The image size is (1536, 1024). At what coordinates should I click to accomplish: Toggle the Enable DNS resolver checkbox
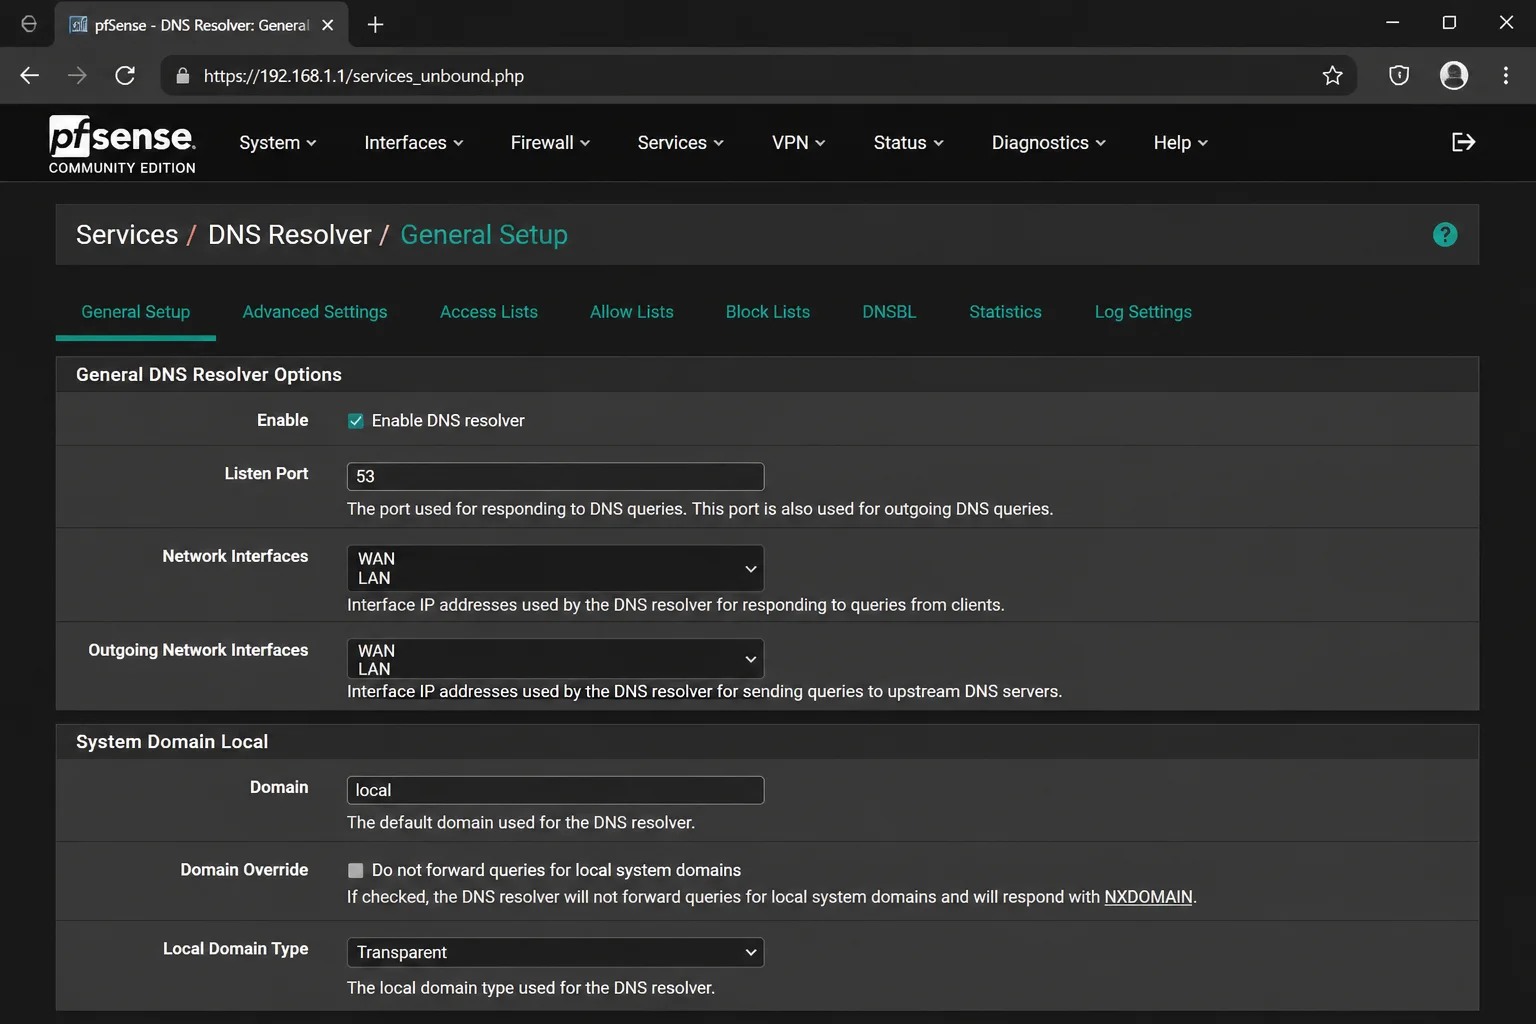coord(355,421)
